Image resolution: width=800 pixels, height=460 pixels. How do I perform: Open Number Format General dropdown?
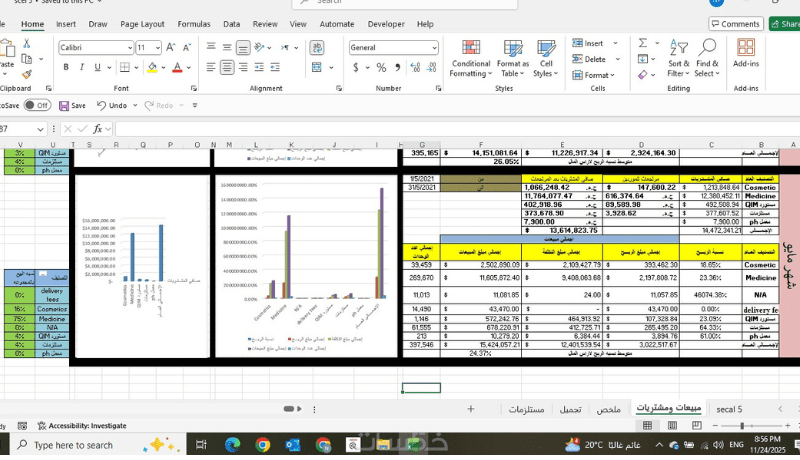pos(434,47)
